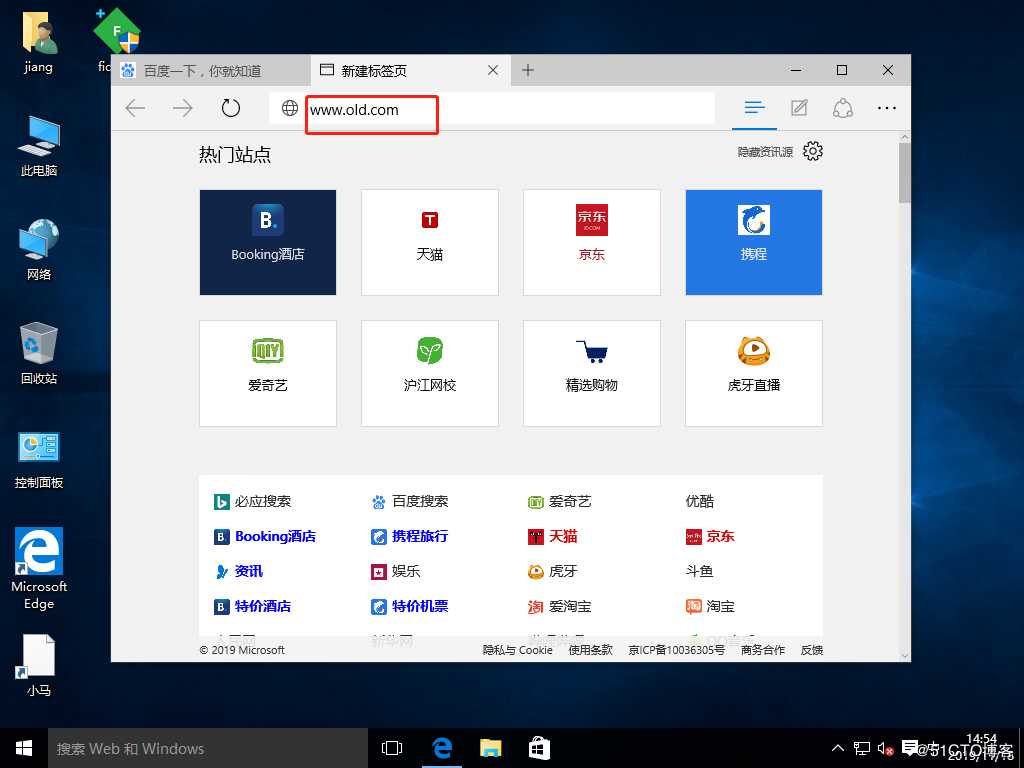Open a new tab with the plus button
The image size is (1024, 768).
(528, 71)
